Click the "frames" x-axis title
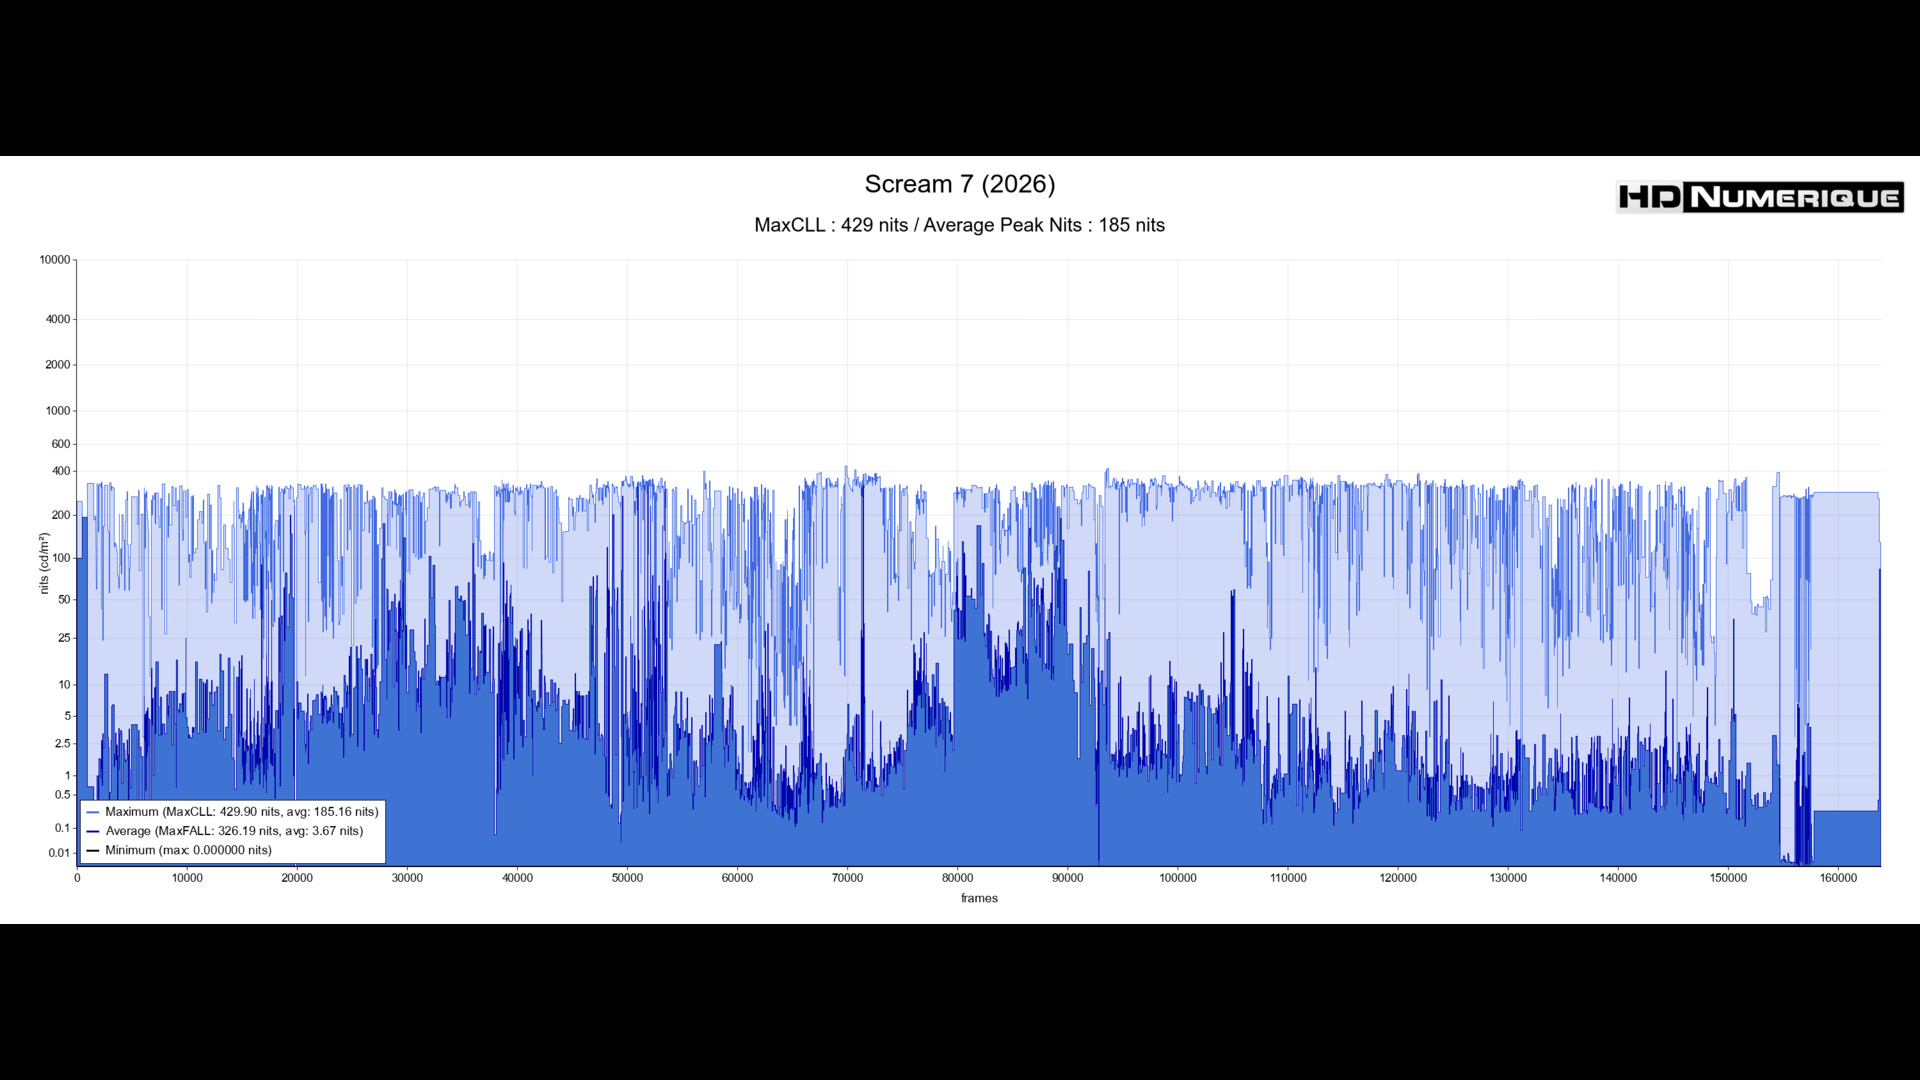 point(979,898)
